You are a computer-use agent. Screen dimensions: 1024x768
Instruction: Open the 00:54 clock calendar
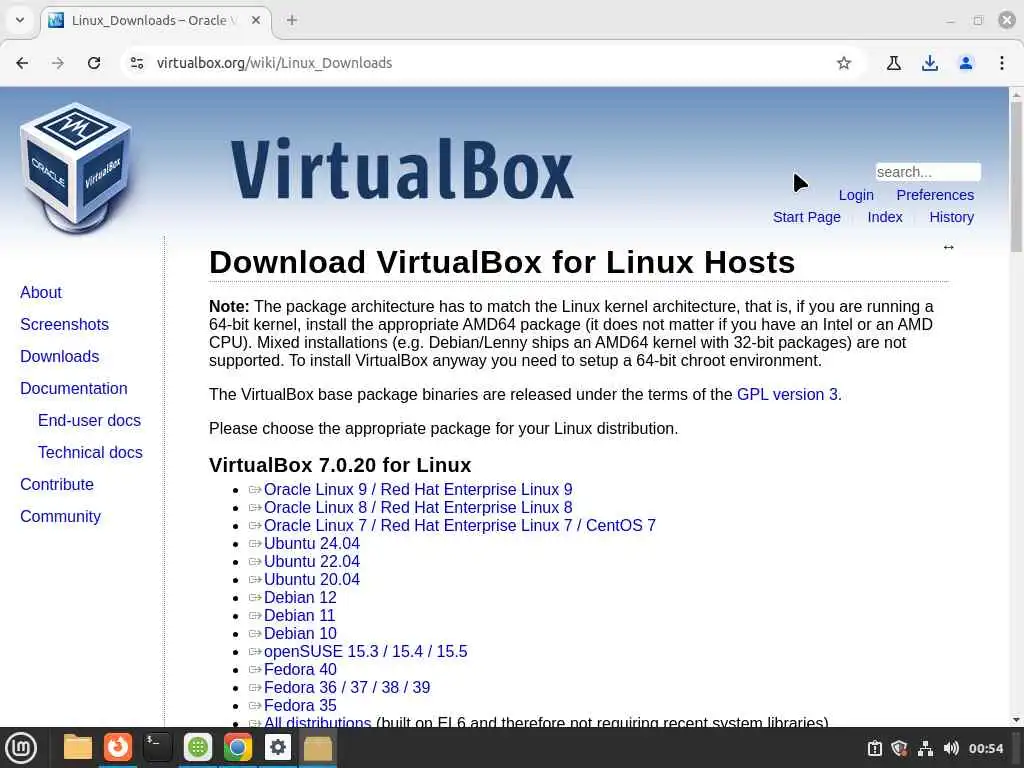(x=986, y=748)
